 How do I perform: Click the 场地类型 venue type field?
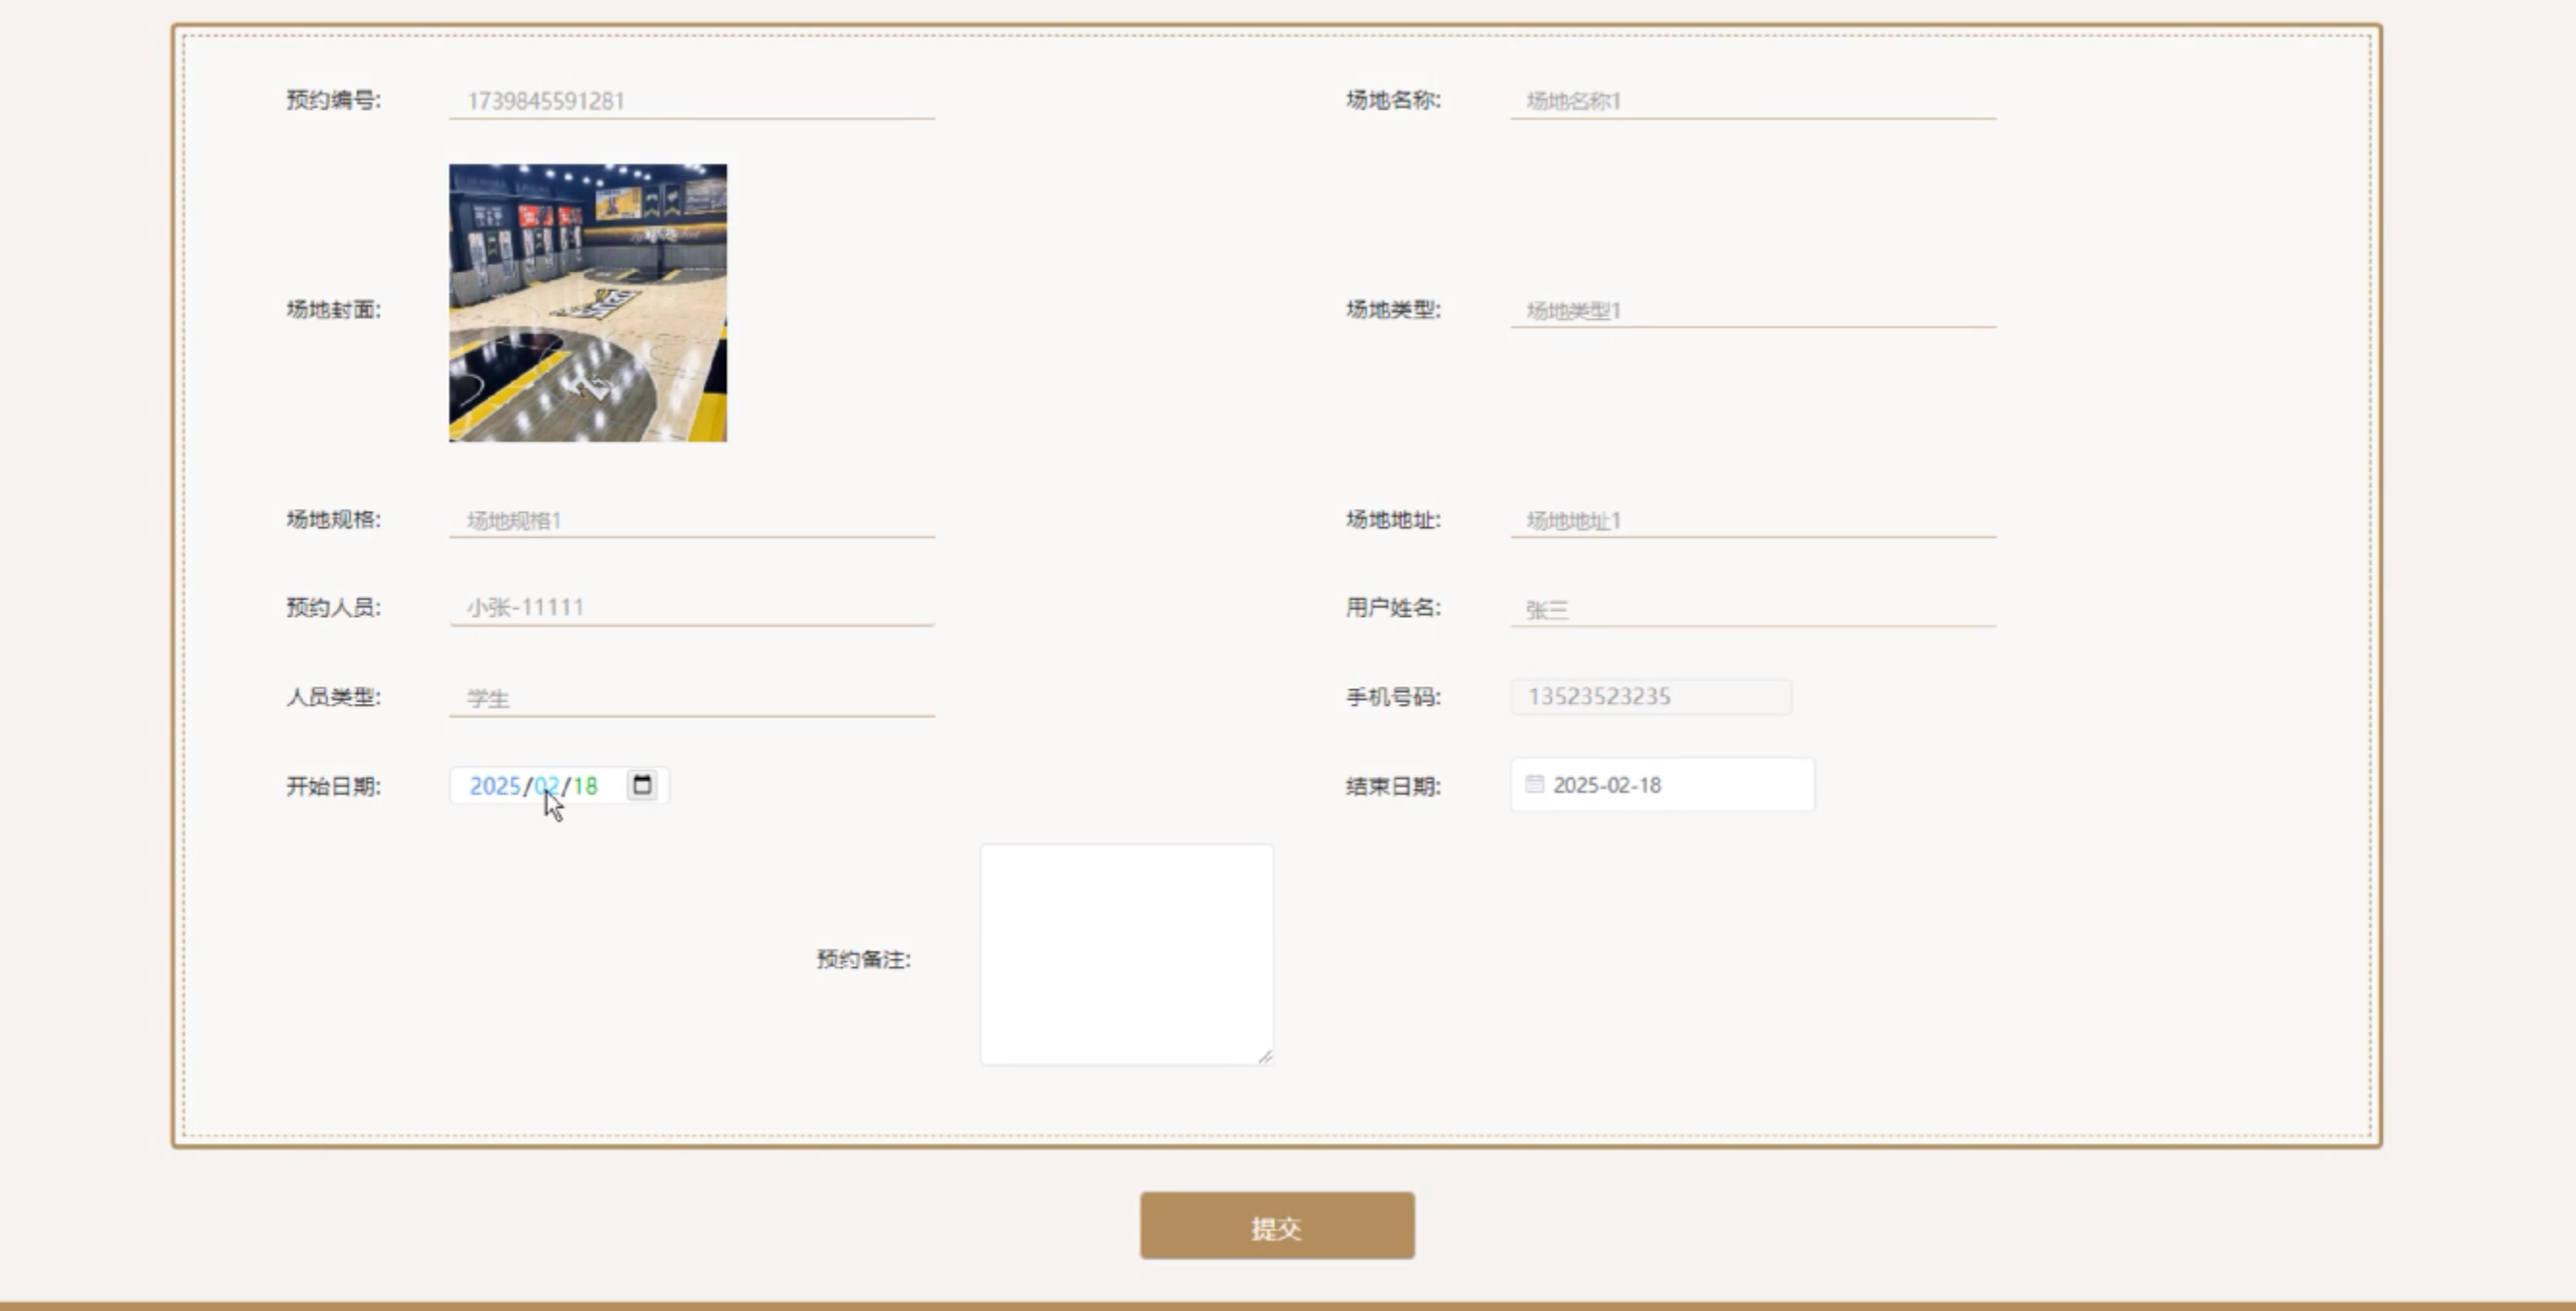tap(1752, 311)
